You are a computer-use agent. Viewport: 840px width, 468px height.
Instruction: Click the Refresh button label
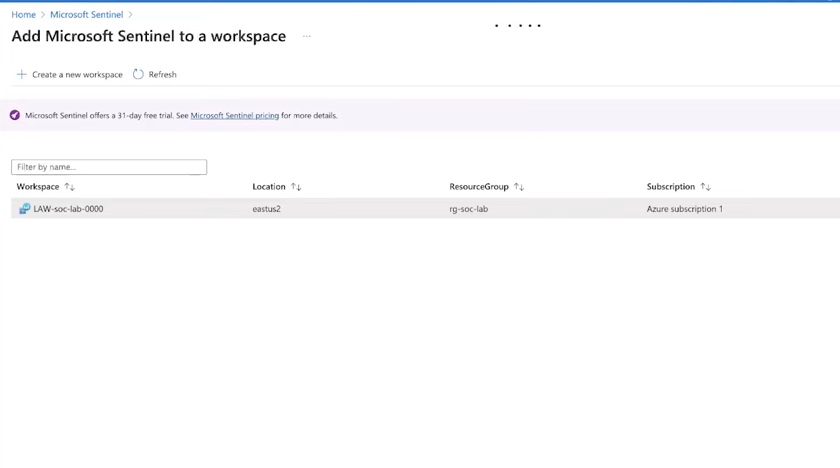click(x=162, y=74)
